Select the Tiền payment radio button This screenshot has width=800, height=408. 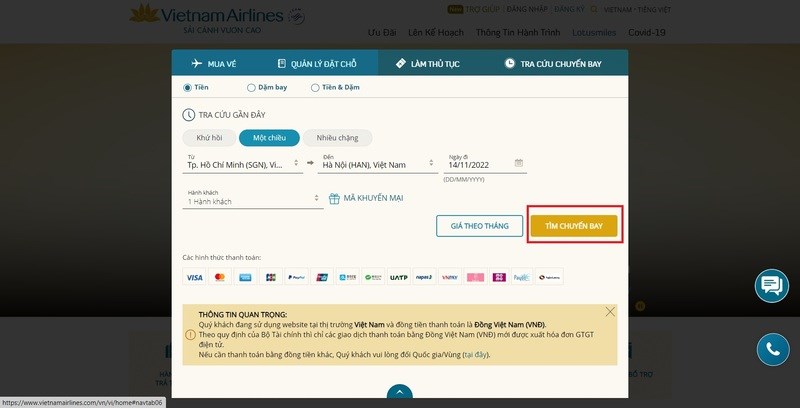tap(187, 88)
